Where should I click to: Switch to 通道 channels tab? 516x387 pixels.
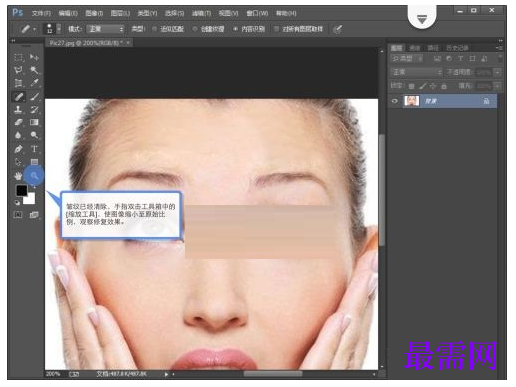tap(415, 48)
